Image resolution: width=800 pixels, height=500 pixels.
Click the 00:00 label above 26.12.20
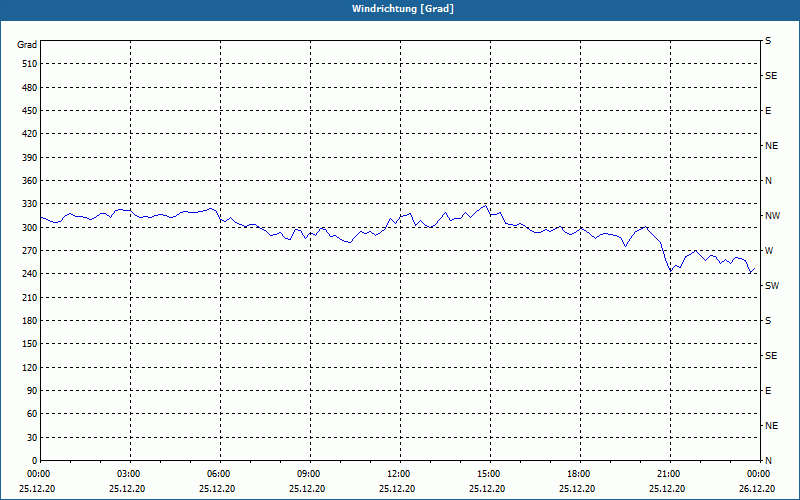pos(758,474)
